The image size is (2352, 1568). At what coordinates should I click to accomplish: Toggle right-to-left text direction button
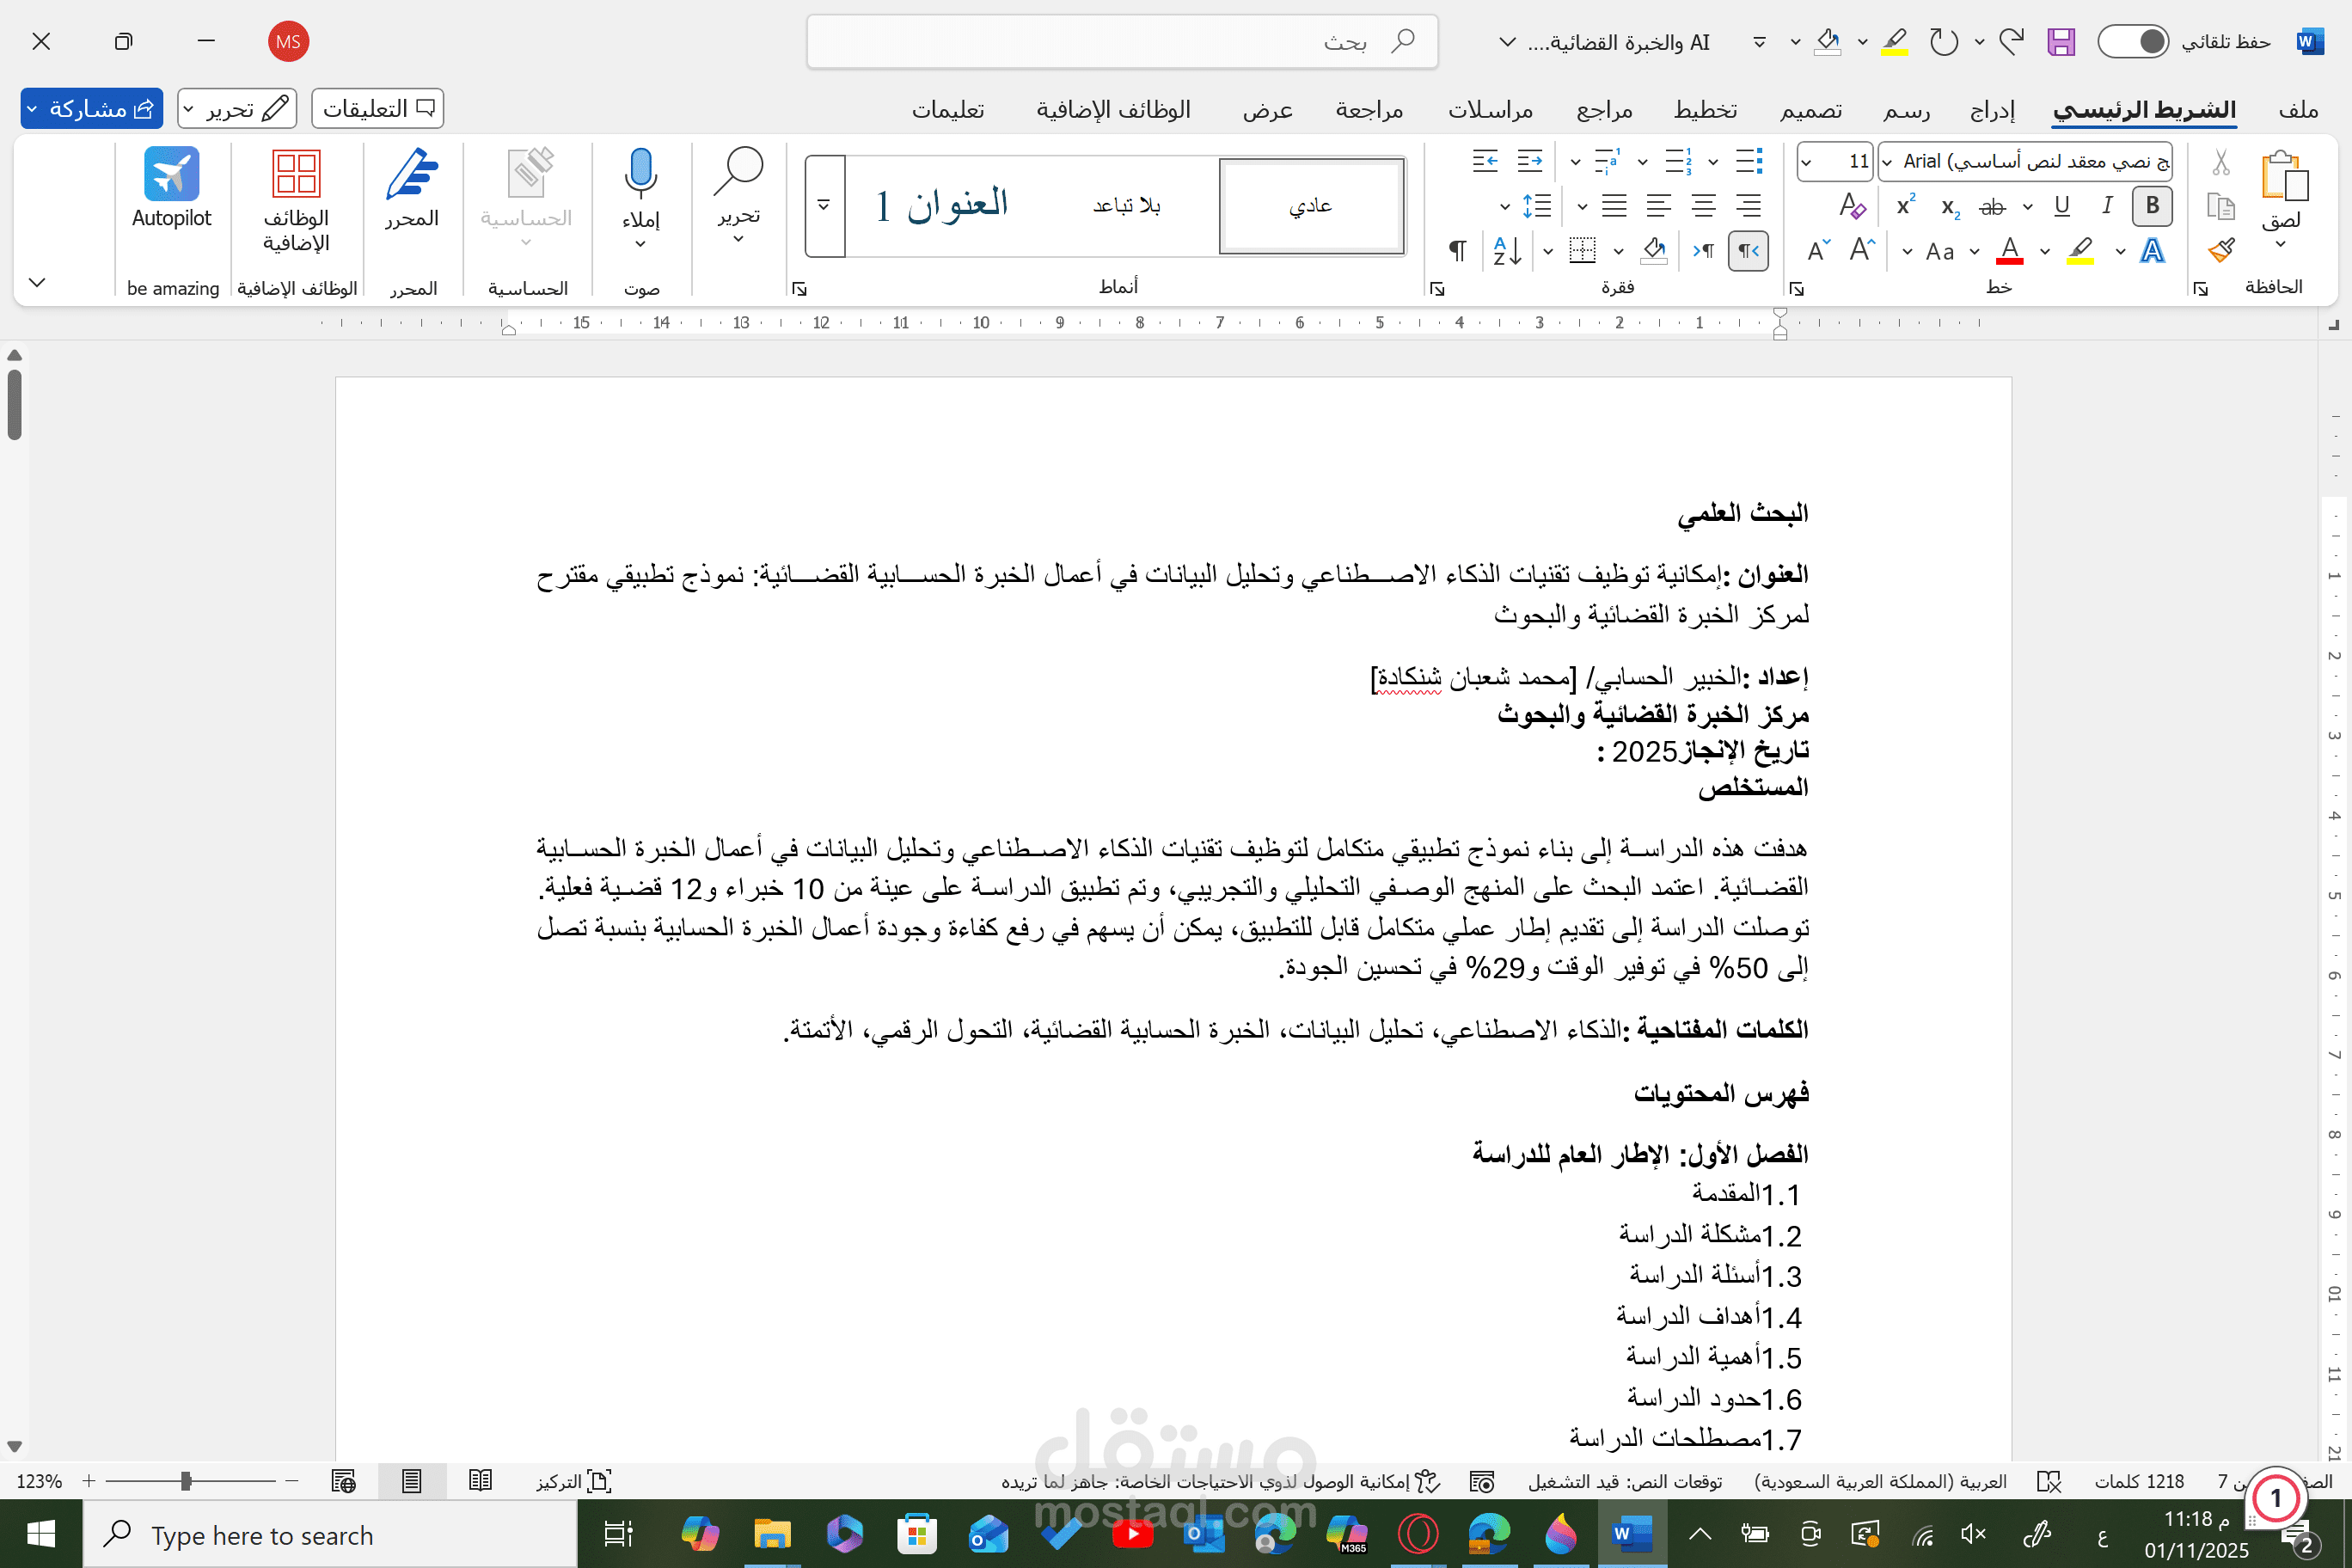1748,251
